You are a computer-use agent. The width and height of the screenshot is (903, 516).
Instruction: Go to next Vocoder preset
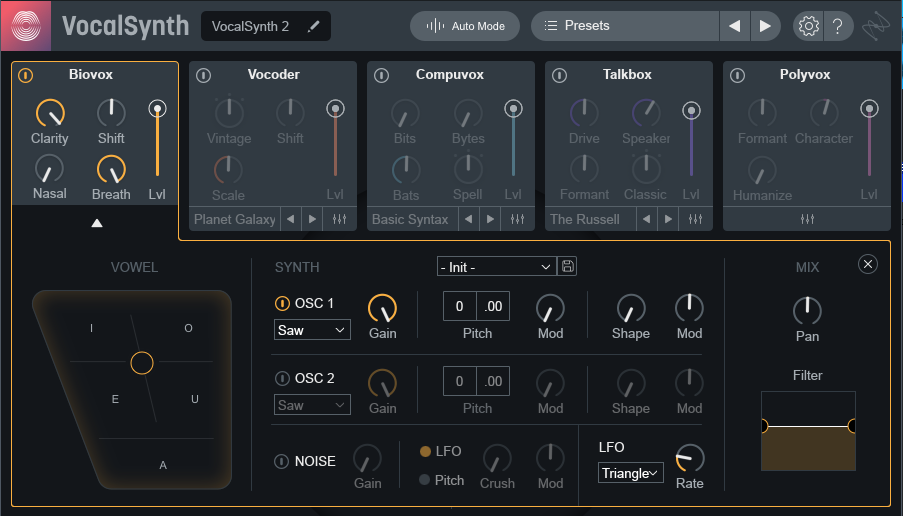pyautogui.click(x=312, y=219)
